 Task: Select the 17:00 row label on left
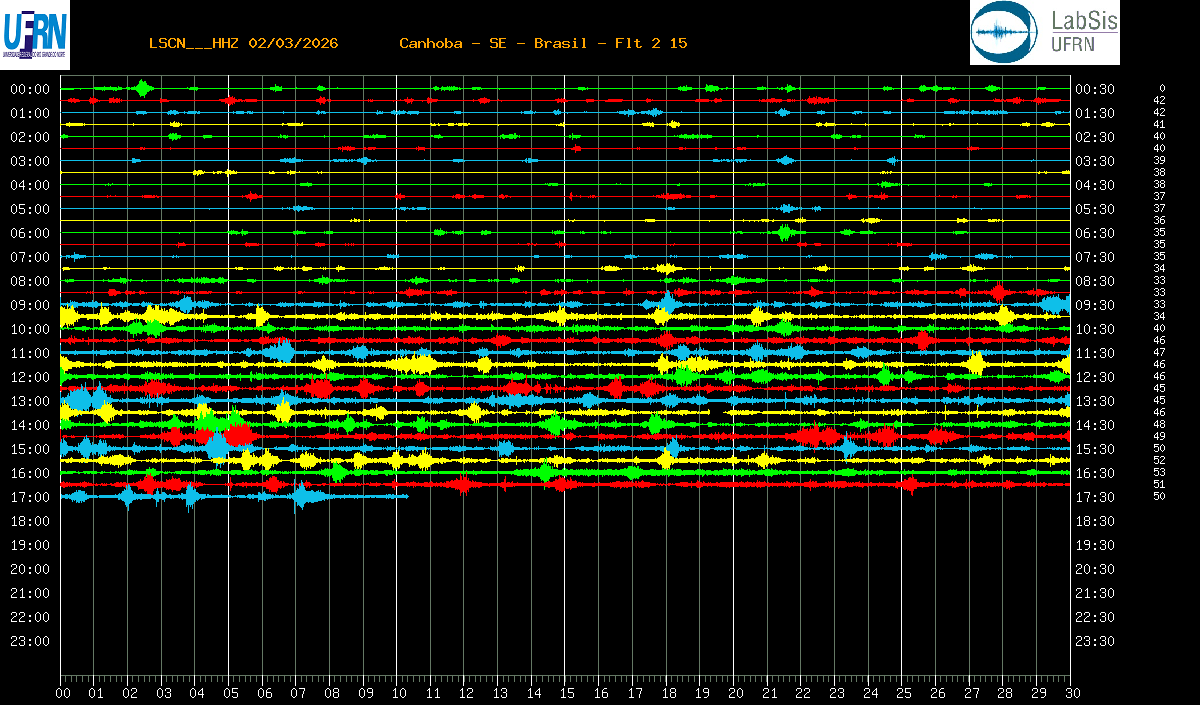point(30,497)
